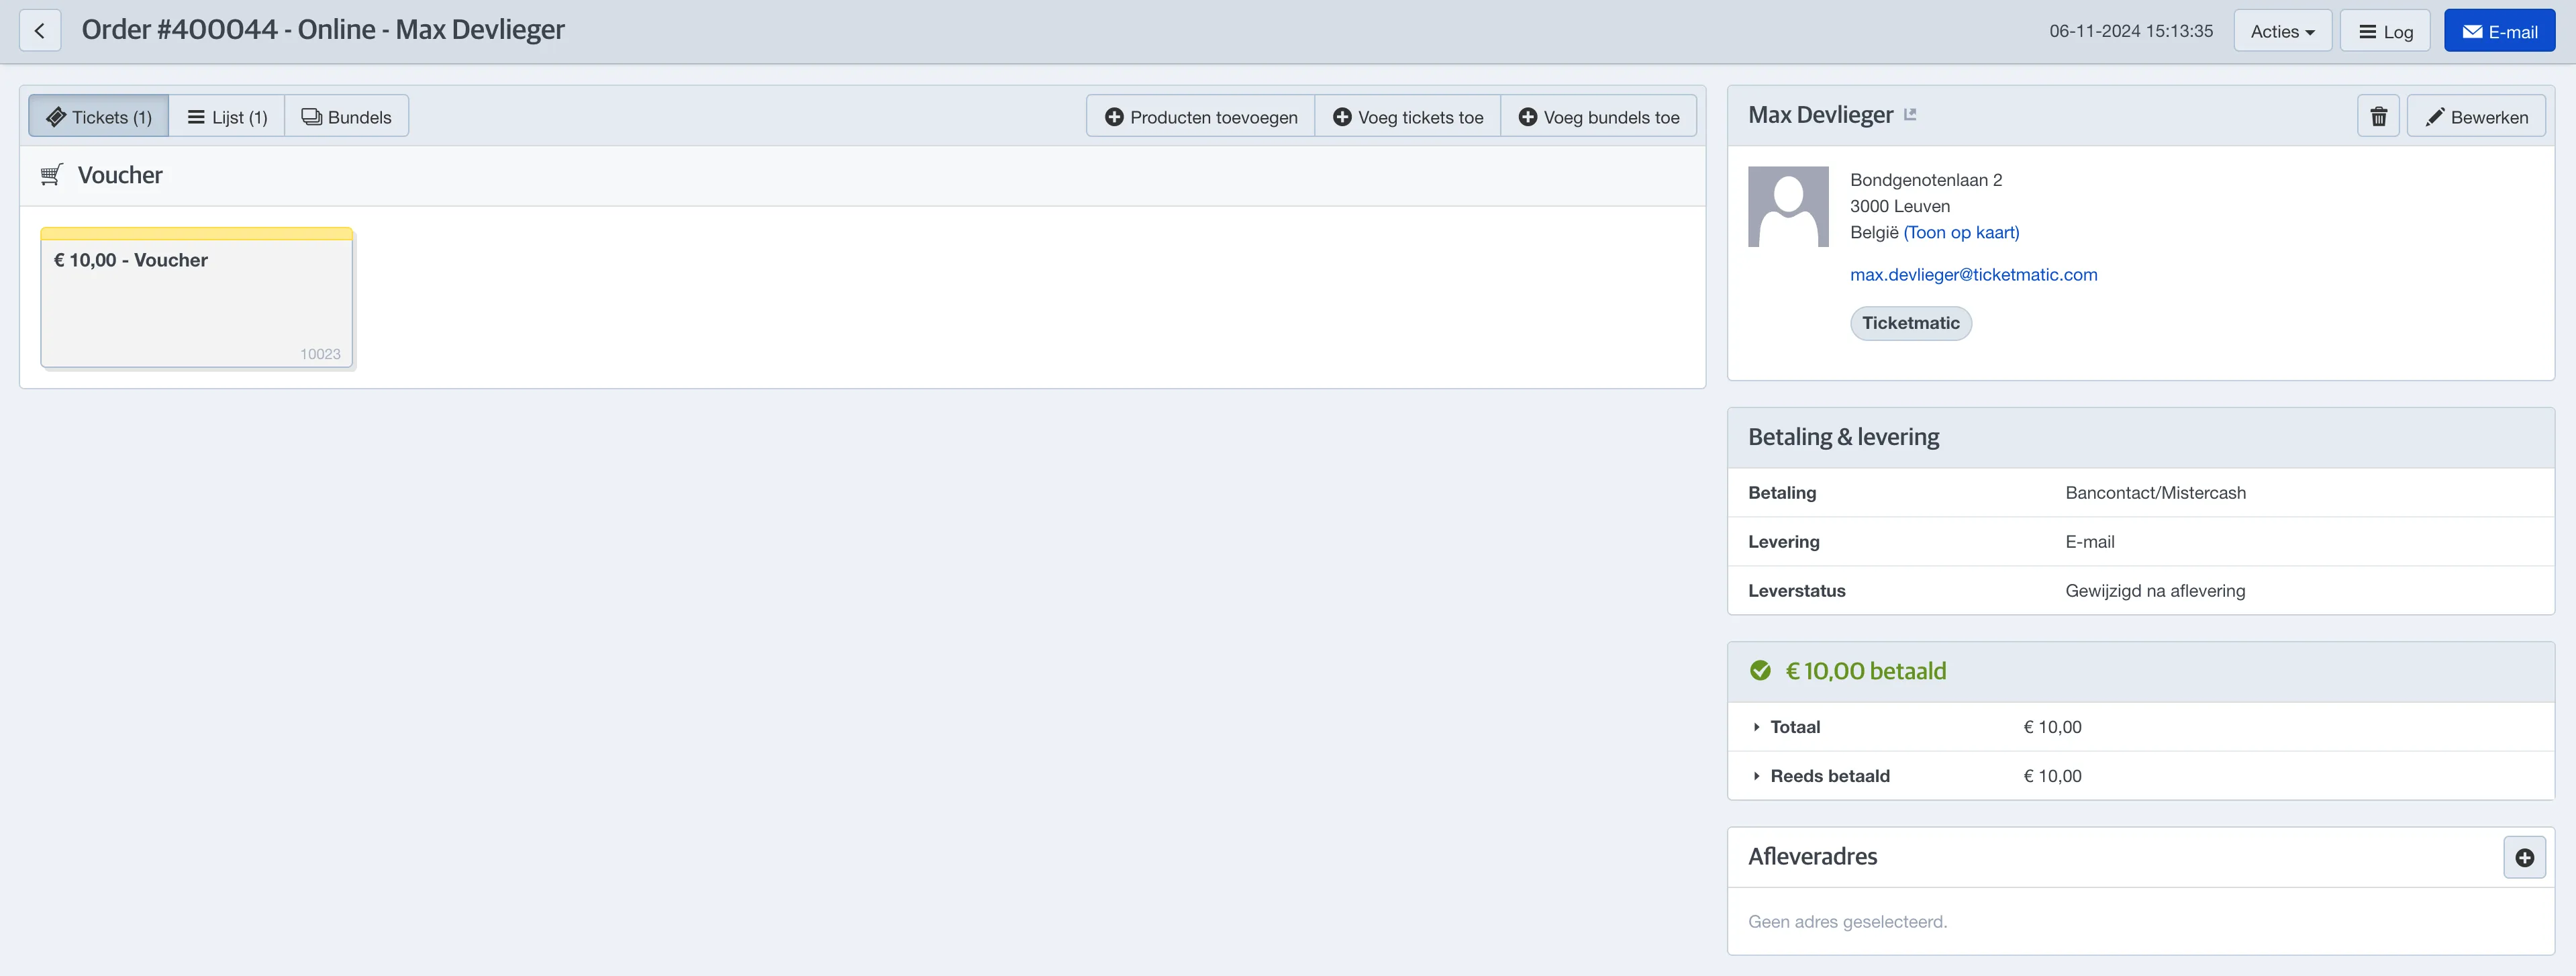Image resolution: width=2576 pixels, height=976 pixels.
Task: Click Producten toevoegen button
Action: coord(1201,117)
